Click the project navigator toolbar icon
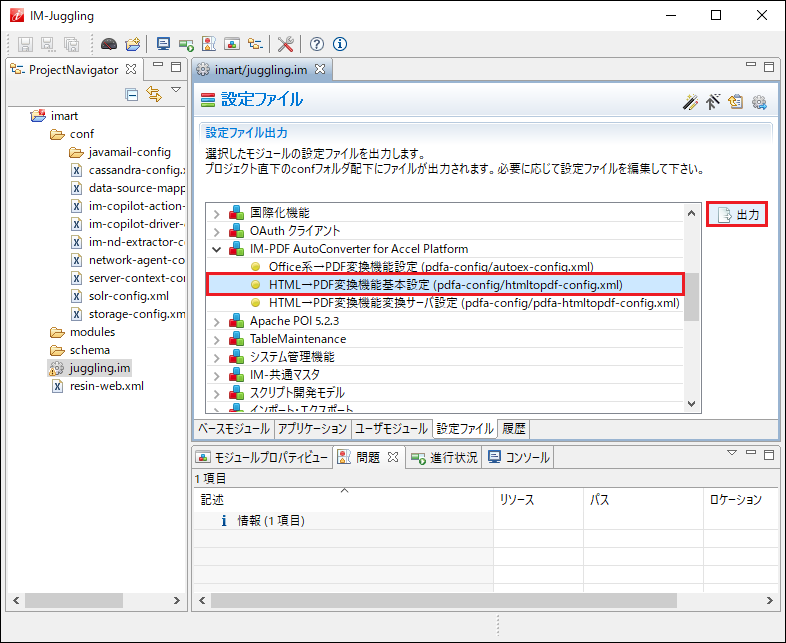786x643 pixels. [x=255, y=44]
